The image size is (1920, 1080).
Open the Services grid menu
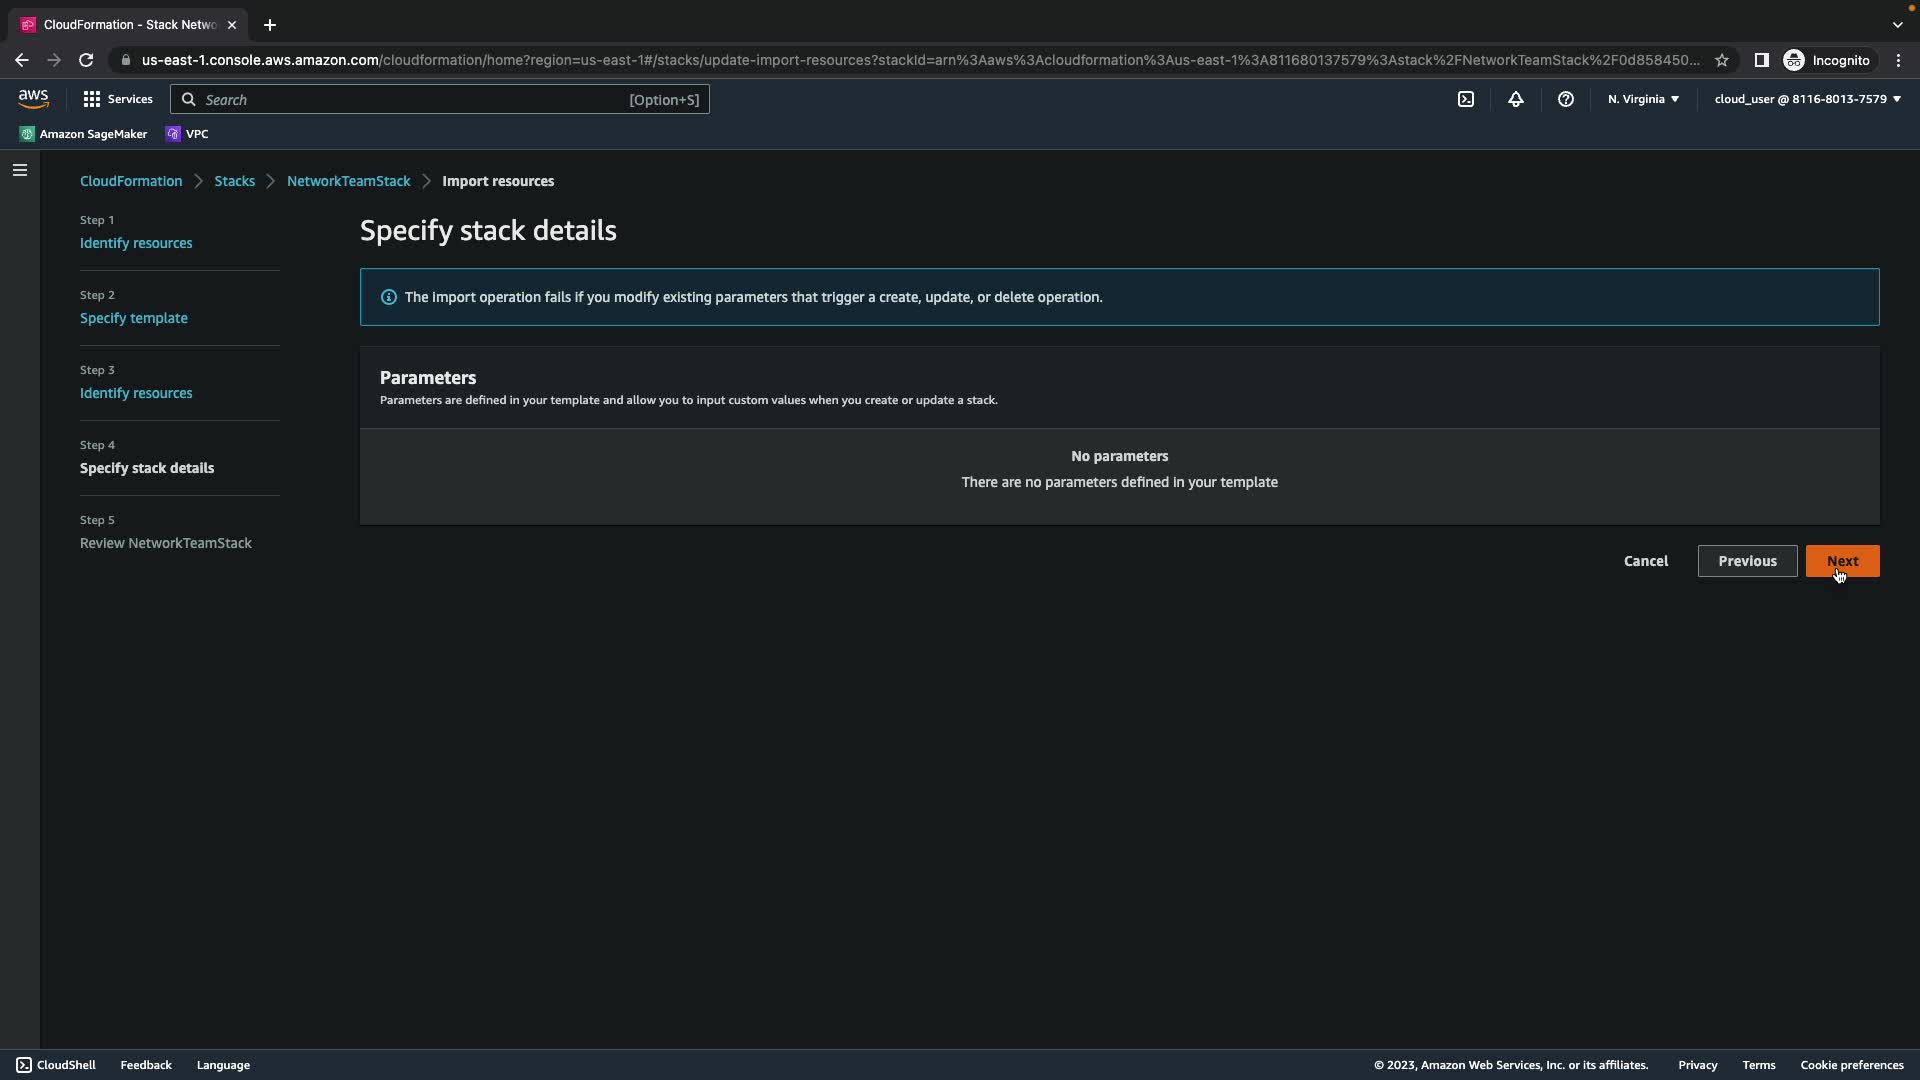pos(117,99)
